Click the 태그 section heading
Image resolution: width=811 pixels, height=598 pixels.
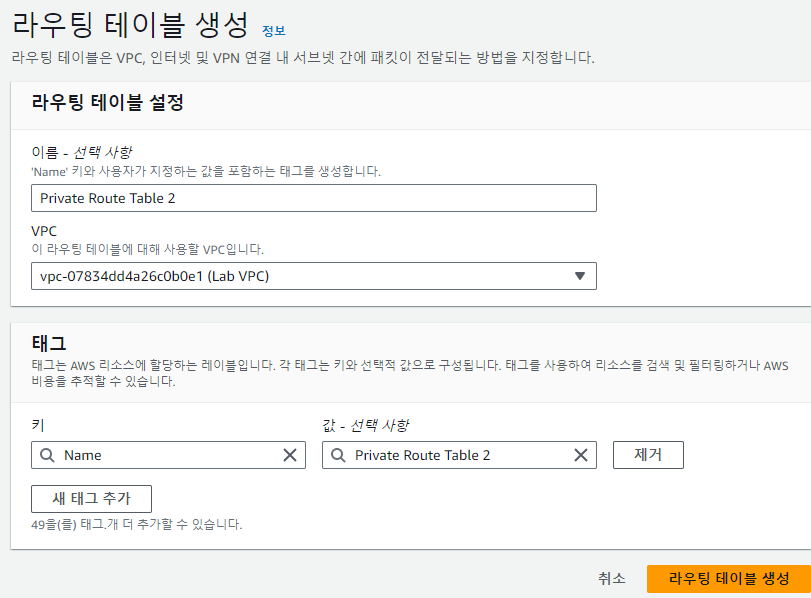(49, 343)
